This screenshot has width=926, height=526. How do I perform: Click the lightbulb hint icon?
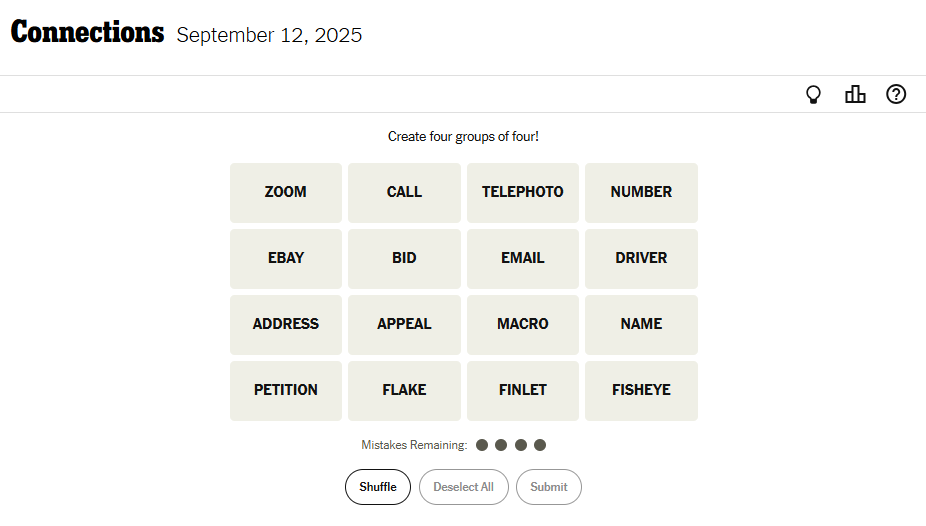tap(814, 95)
